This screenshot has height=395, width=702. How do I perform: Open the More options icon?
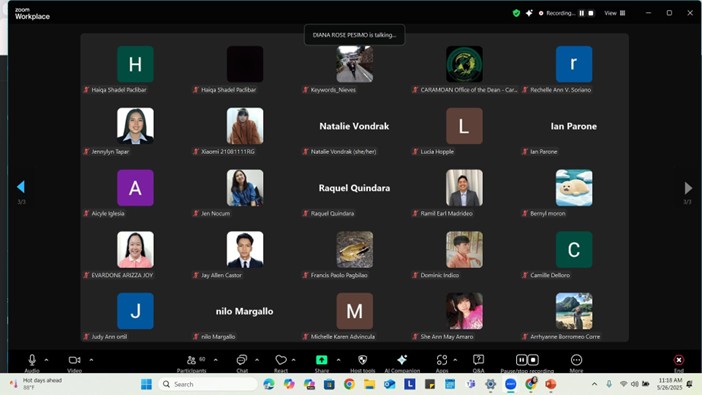(x=576, y=360)
